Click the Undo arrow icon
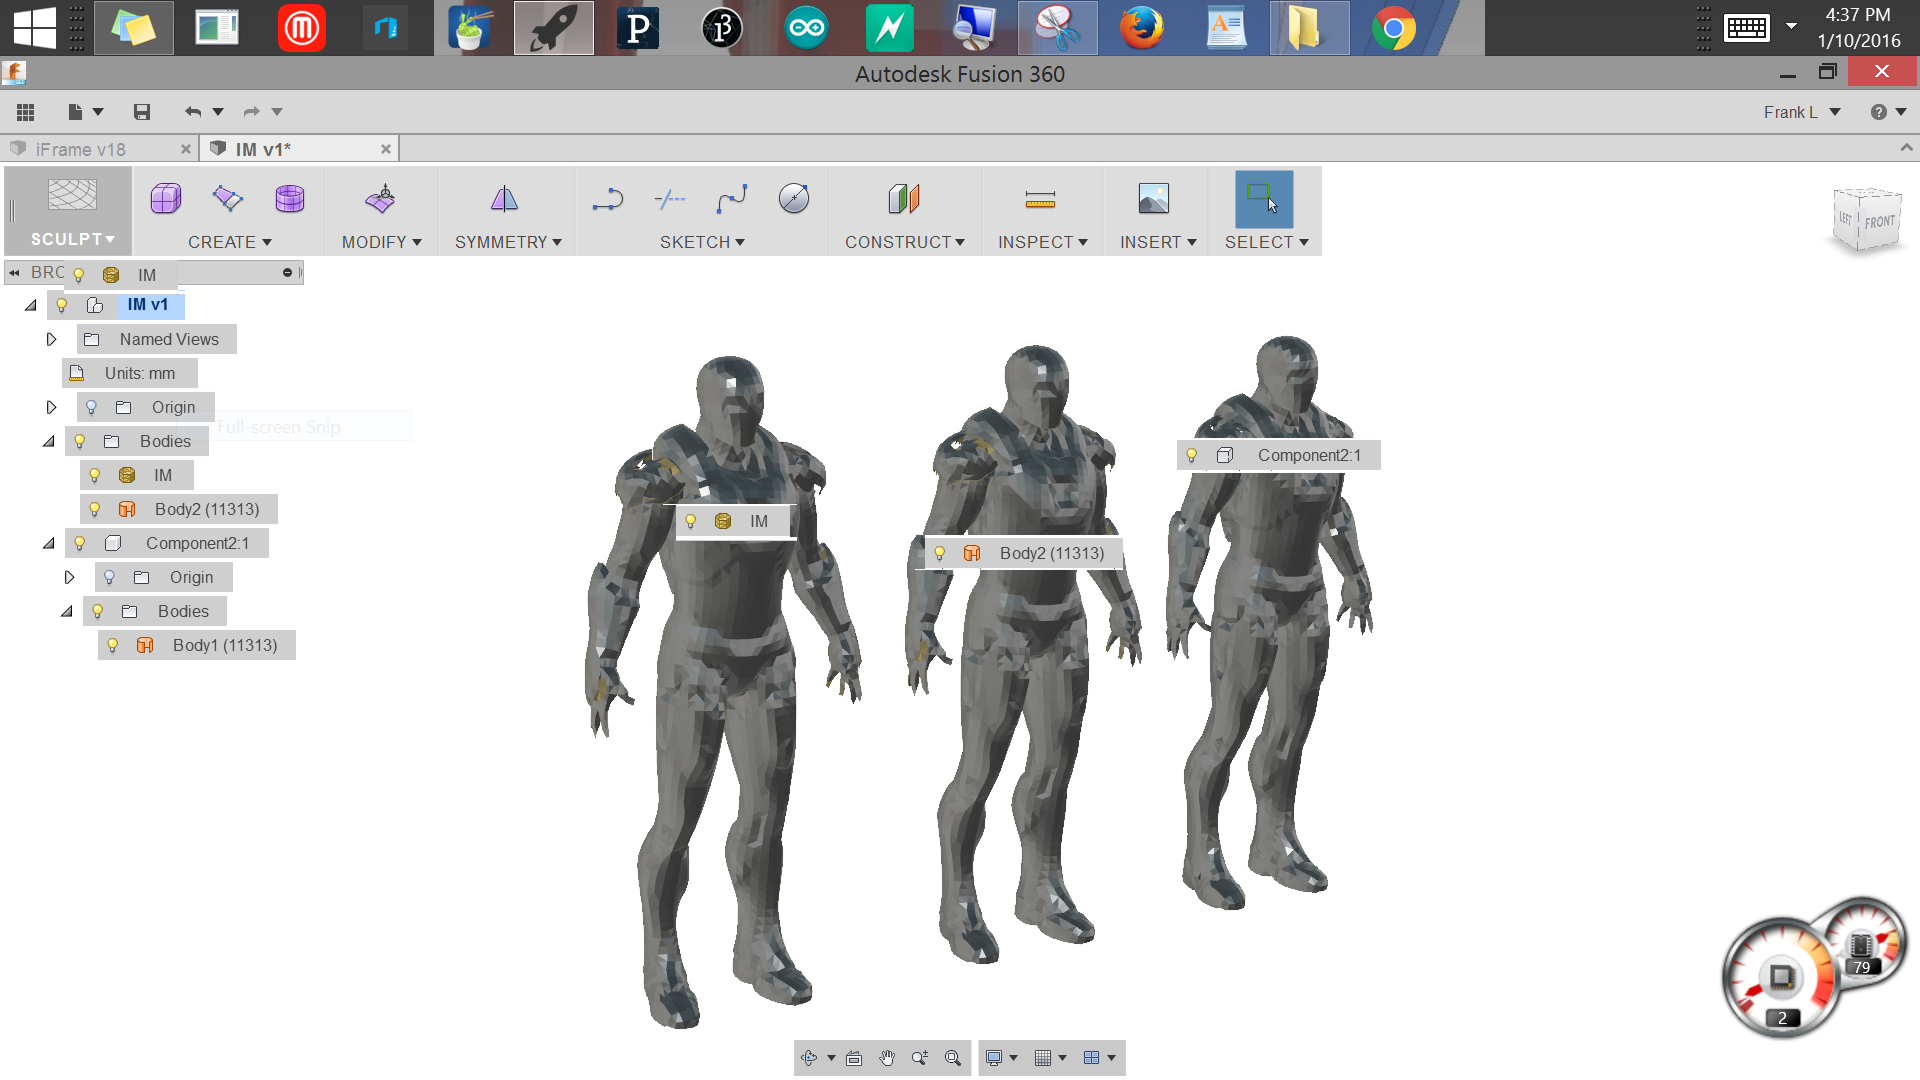Screen dimensions: 1920x1080 pos(193,112)
